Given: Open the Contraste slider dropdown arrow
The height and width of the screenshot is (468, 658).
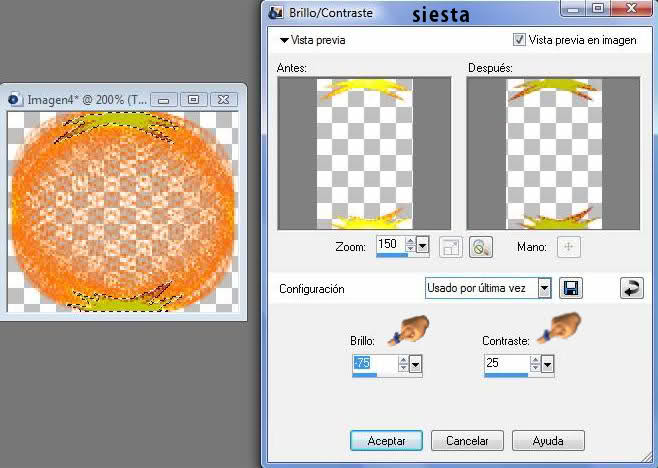Looking at the screenshot, I should pyautogui.click(x=547, y=364).
